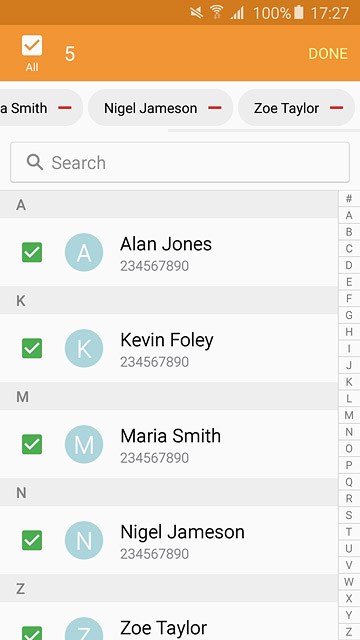Focus the Search contacts field
This screenshot has width=360, height=640.
tap(180, 162)
